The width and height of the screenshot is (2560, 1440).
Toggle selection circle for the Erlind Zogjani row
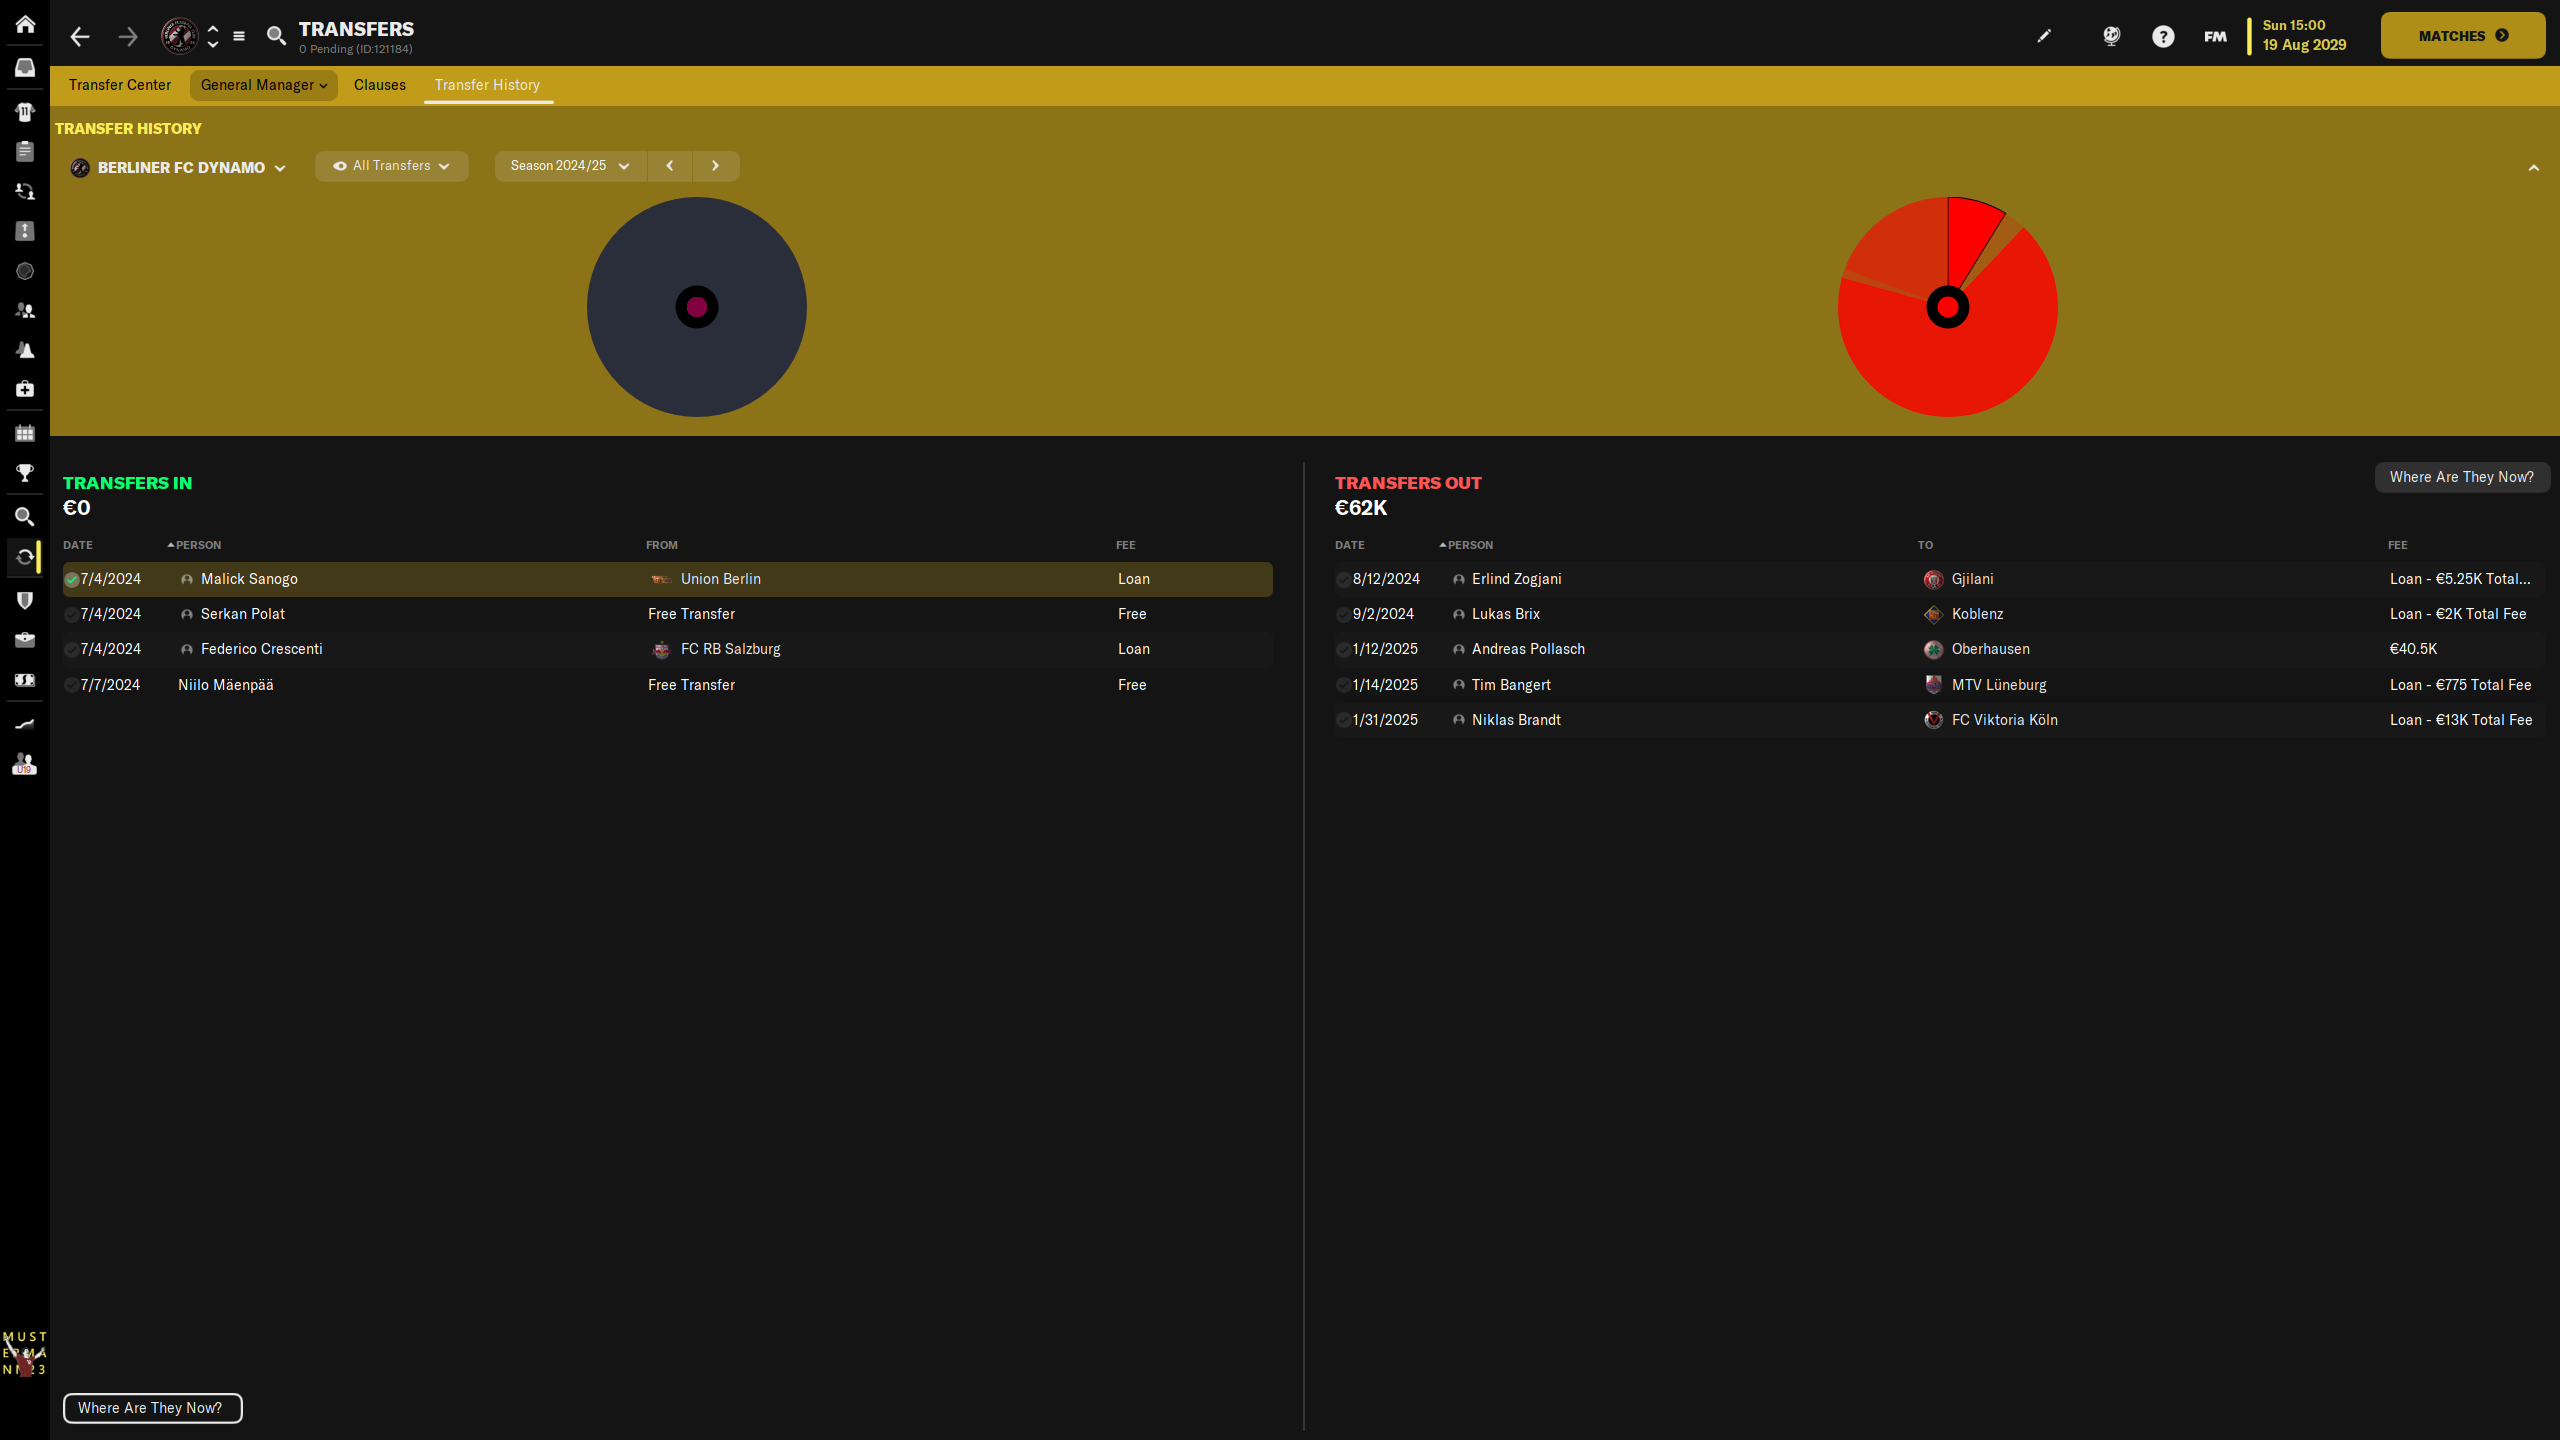point(1343,580)
